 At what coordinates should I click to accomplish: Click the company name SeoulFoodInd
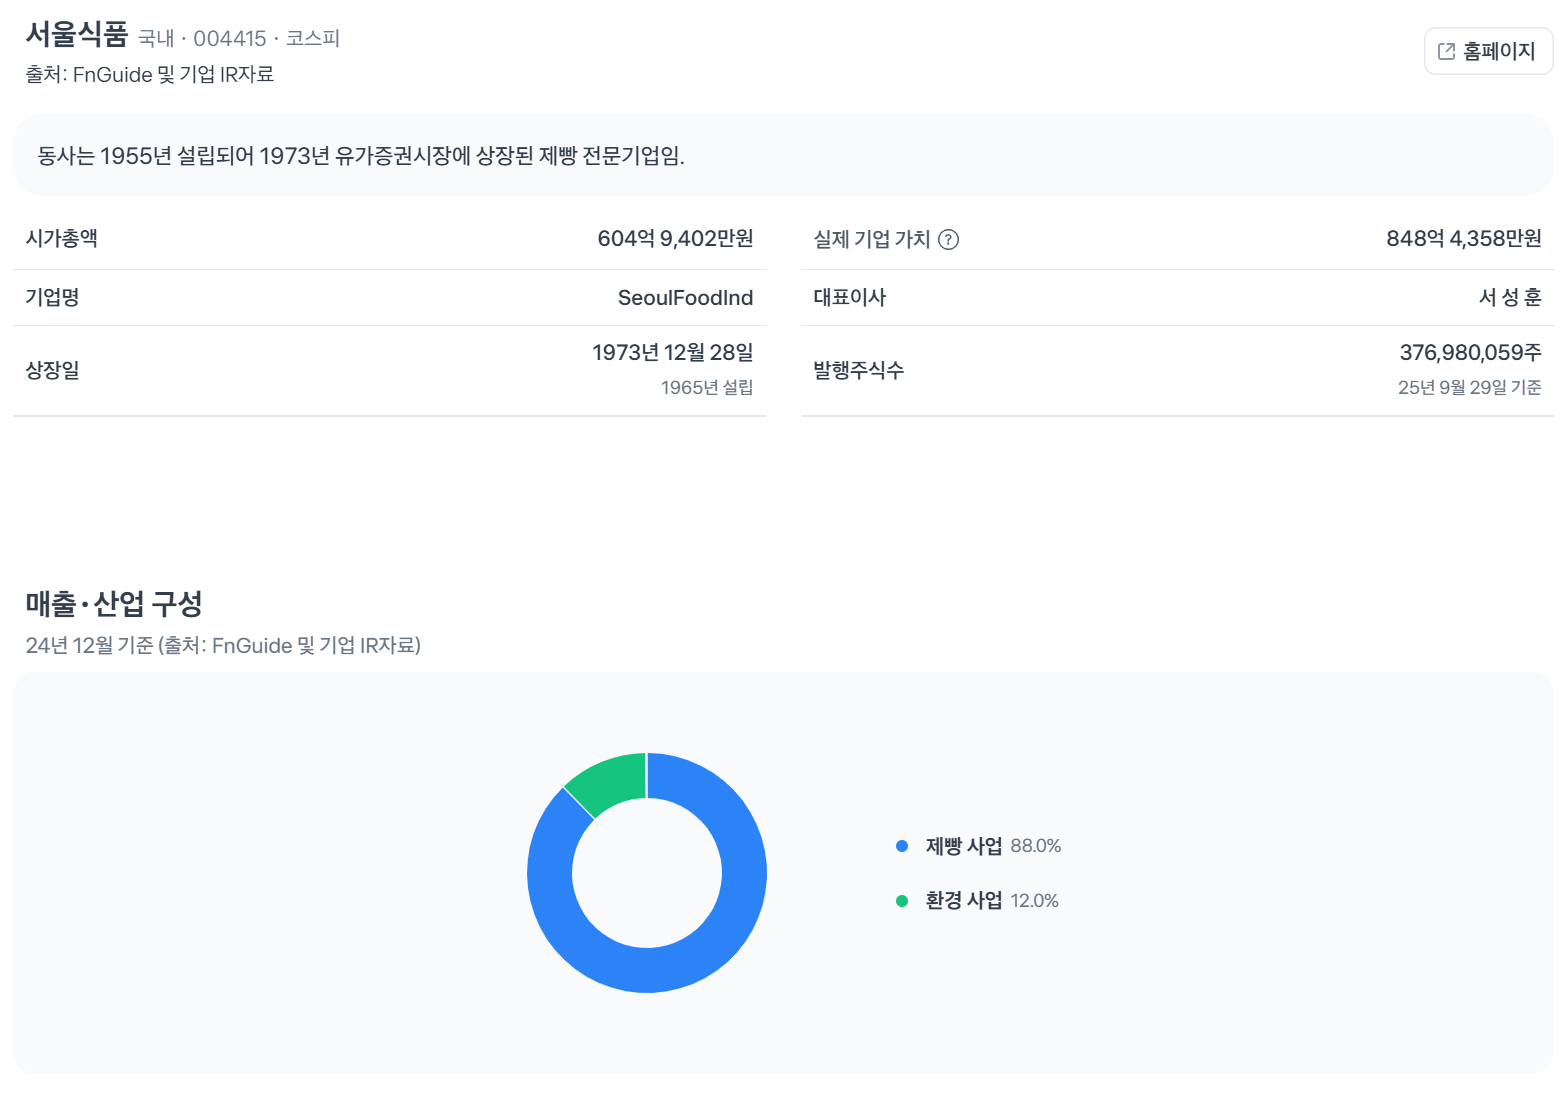click(685, 297)
